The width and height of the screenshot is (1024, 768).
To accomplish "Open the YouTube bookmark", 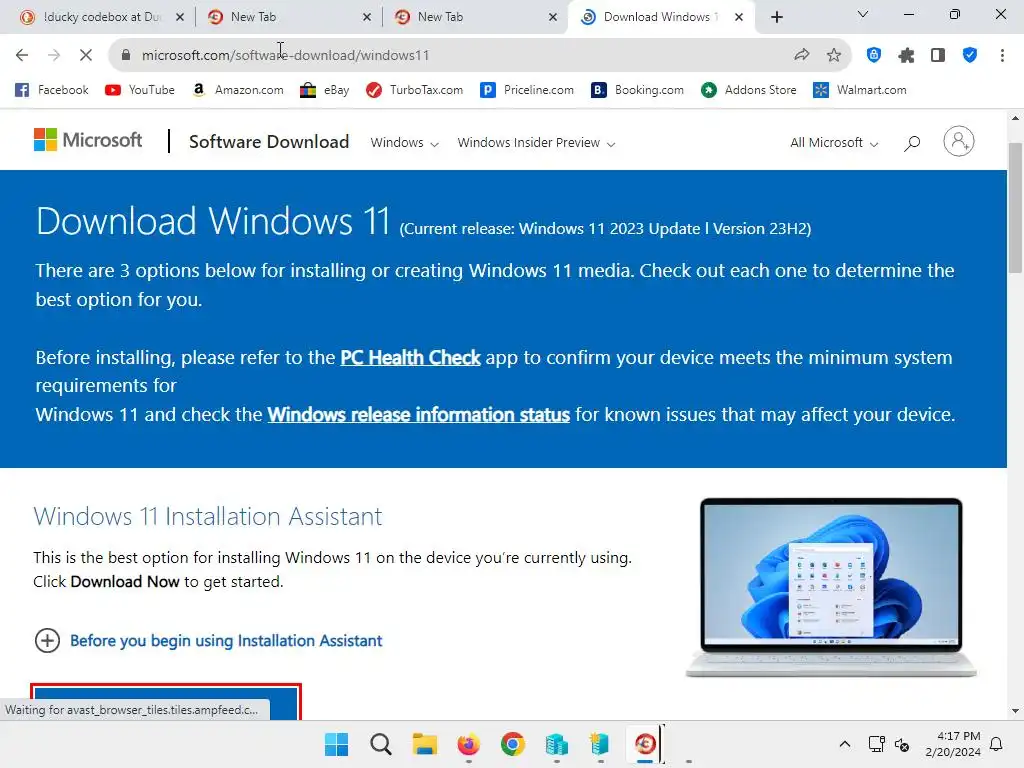I will [140, 90].
